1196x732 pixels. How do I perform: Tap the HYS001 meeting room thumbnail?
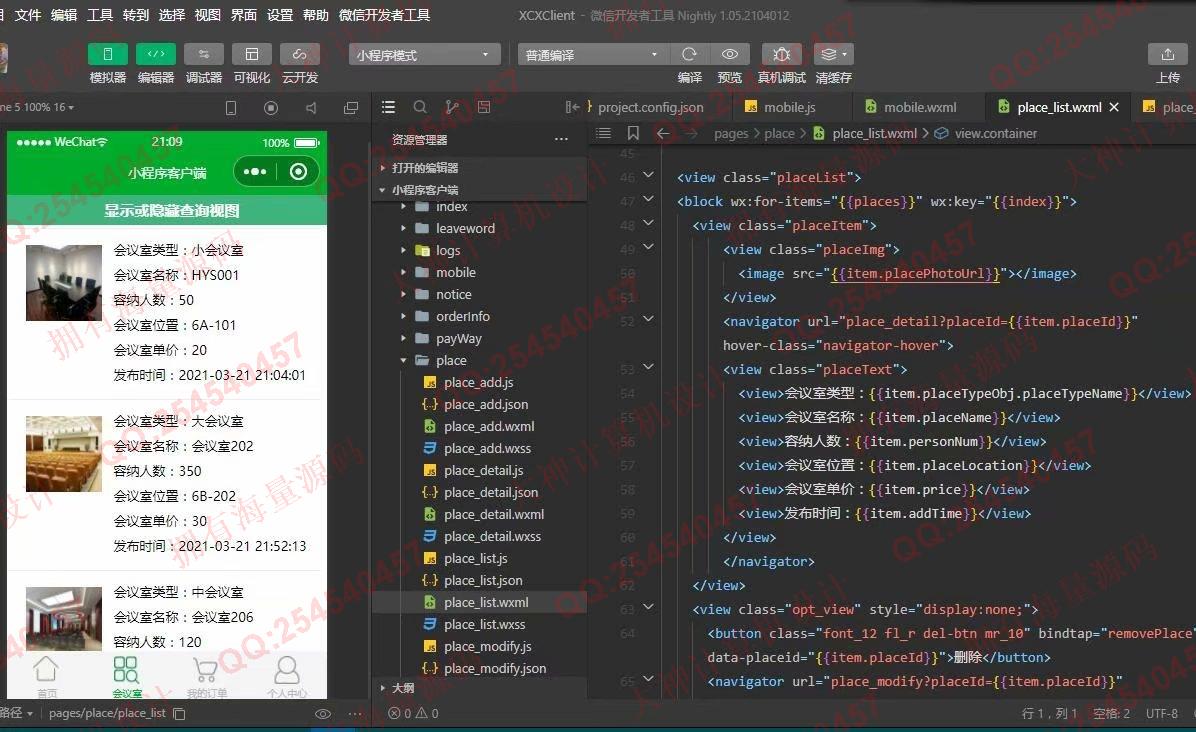pos(64,283)
